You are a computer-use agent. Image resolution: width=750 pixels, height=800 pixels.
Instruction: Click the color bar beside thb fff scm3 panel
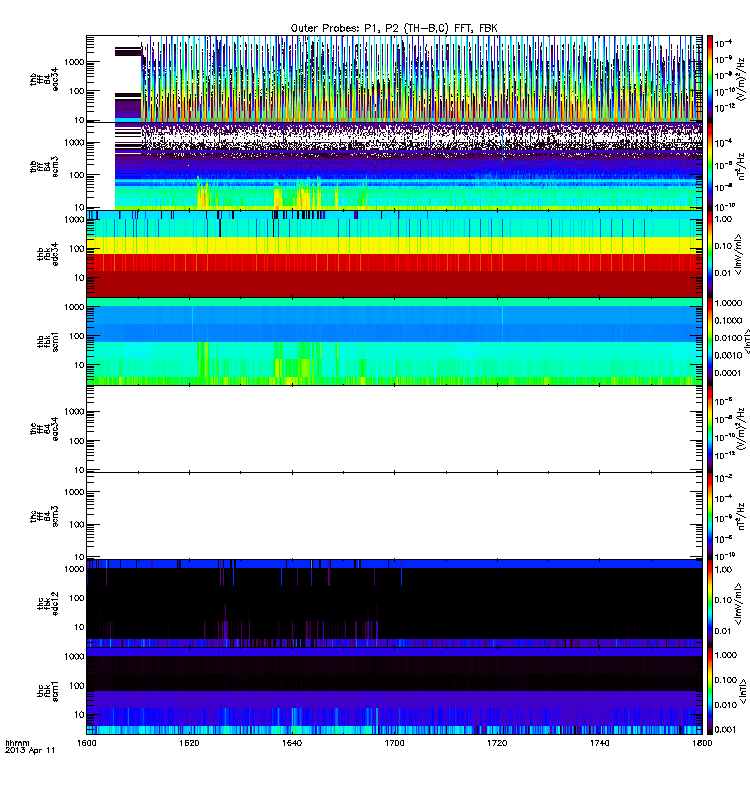[x=710, y=166]
